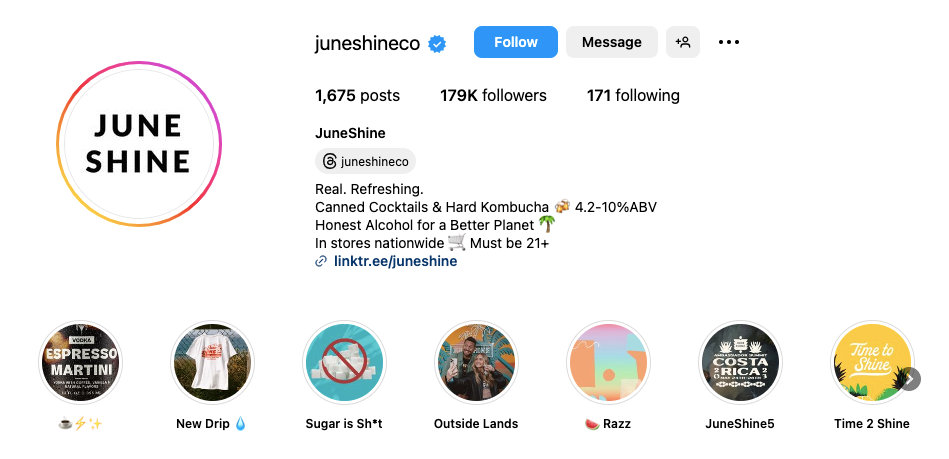
Task: Click the Message button
Action: [x=611, y=42]
